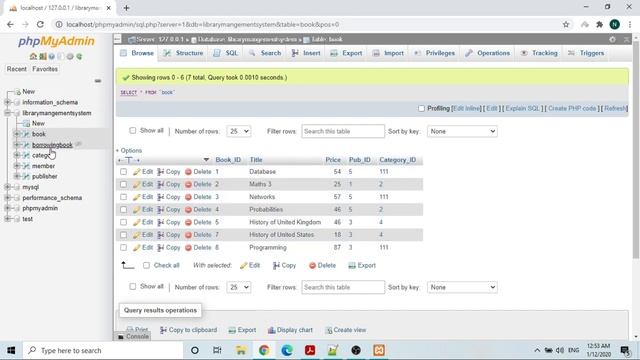Click the copy icon in the Programming row

click(161, 248)
